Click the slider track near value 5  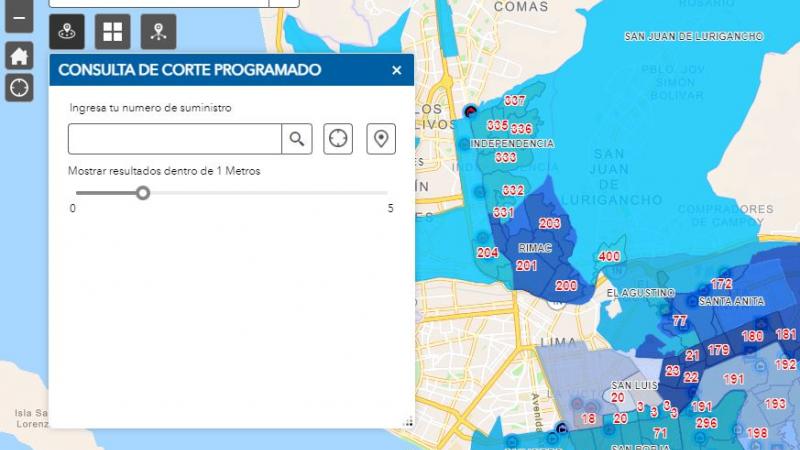click(385, 192)
